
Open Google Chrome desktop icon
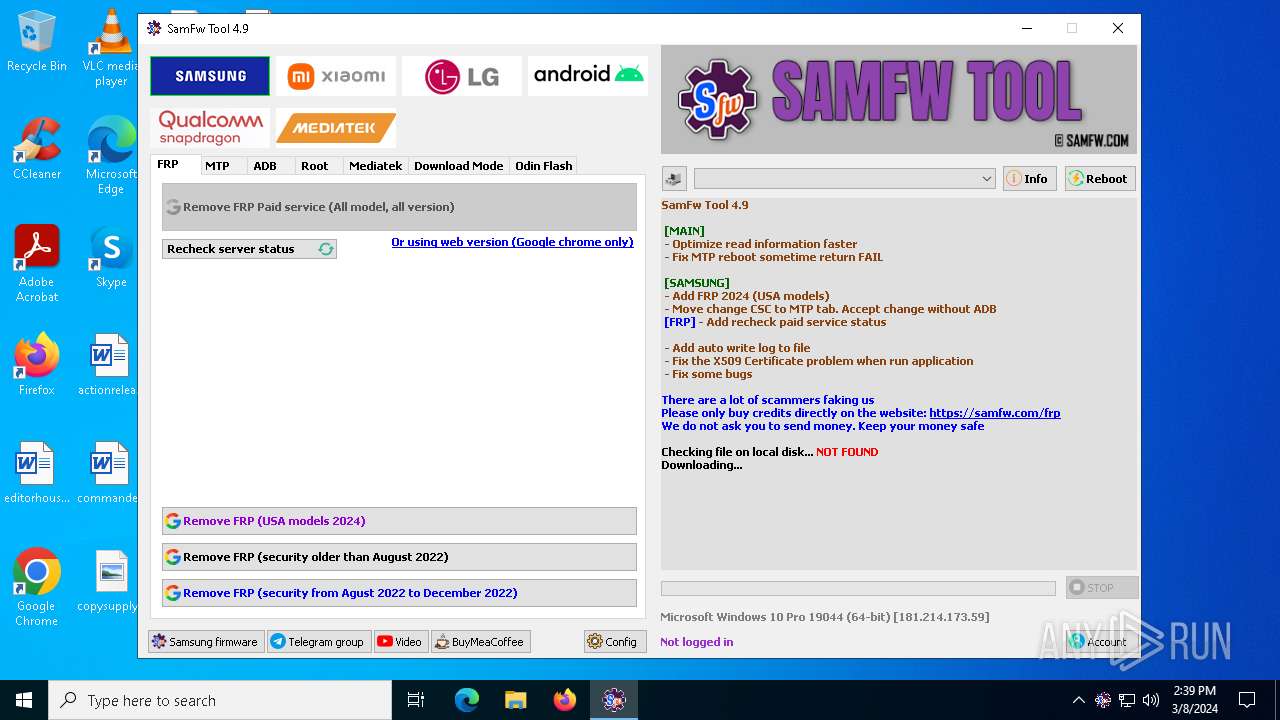coord(37,588)
